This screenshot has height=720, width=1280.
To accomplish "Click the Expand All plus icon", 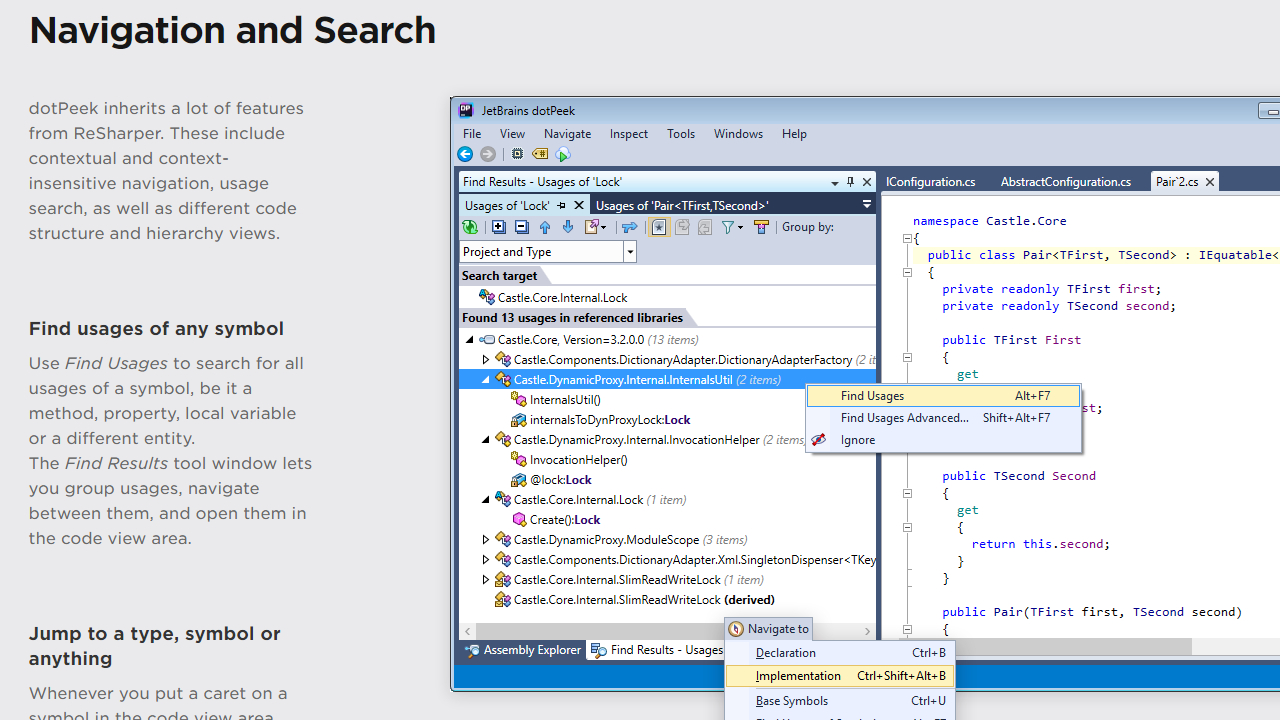I will pos(499,228).
